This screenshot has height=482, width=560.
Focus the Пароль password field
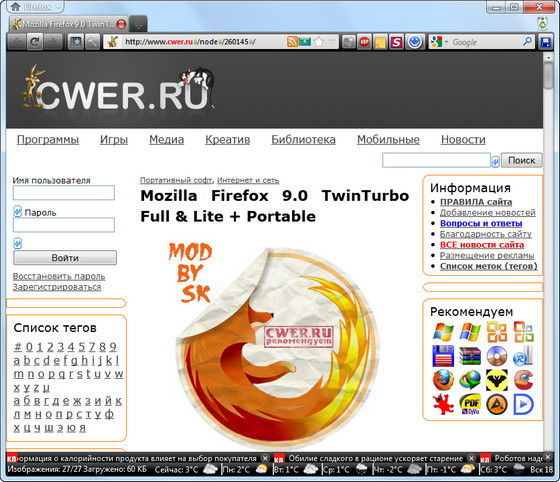pyautogui.click(x=64, y=225)
